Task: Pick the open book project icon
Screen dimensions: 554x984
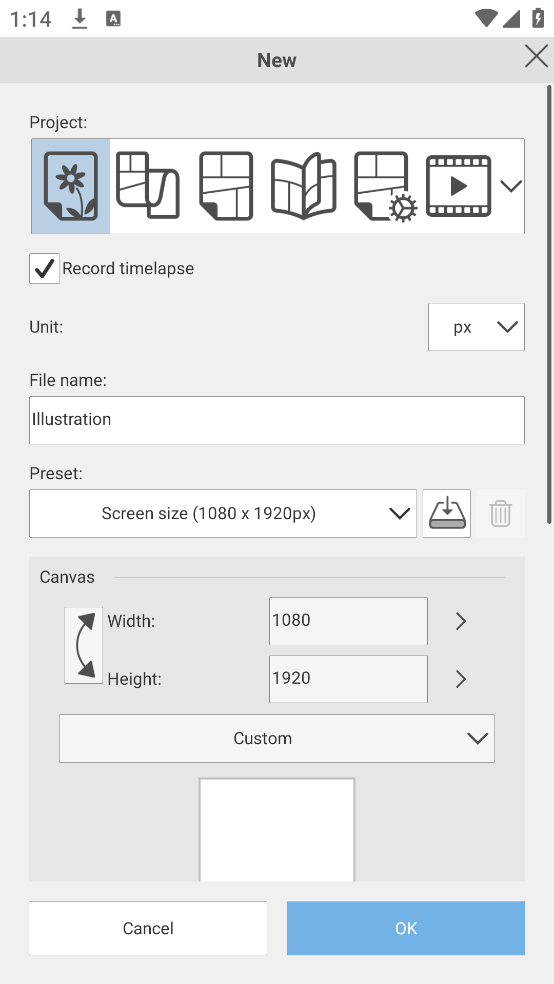Action: tap(304, 186)
